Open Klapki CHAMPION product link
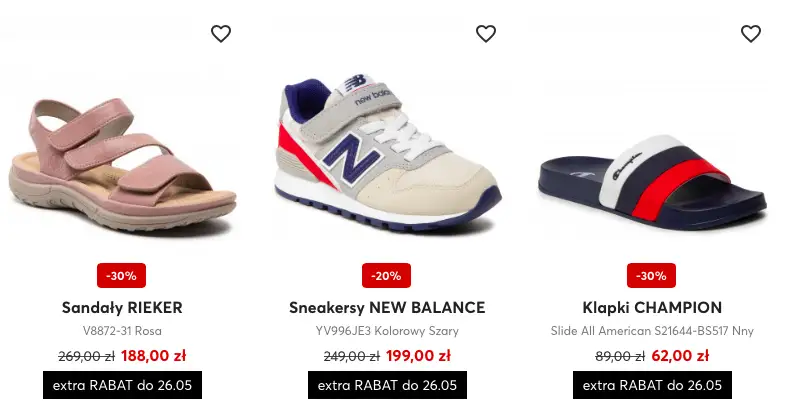The image size is (796, 408). click(x=652, y=307)
